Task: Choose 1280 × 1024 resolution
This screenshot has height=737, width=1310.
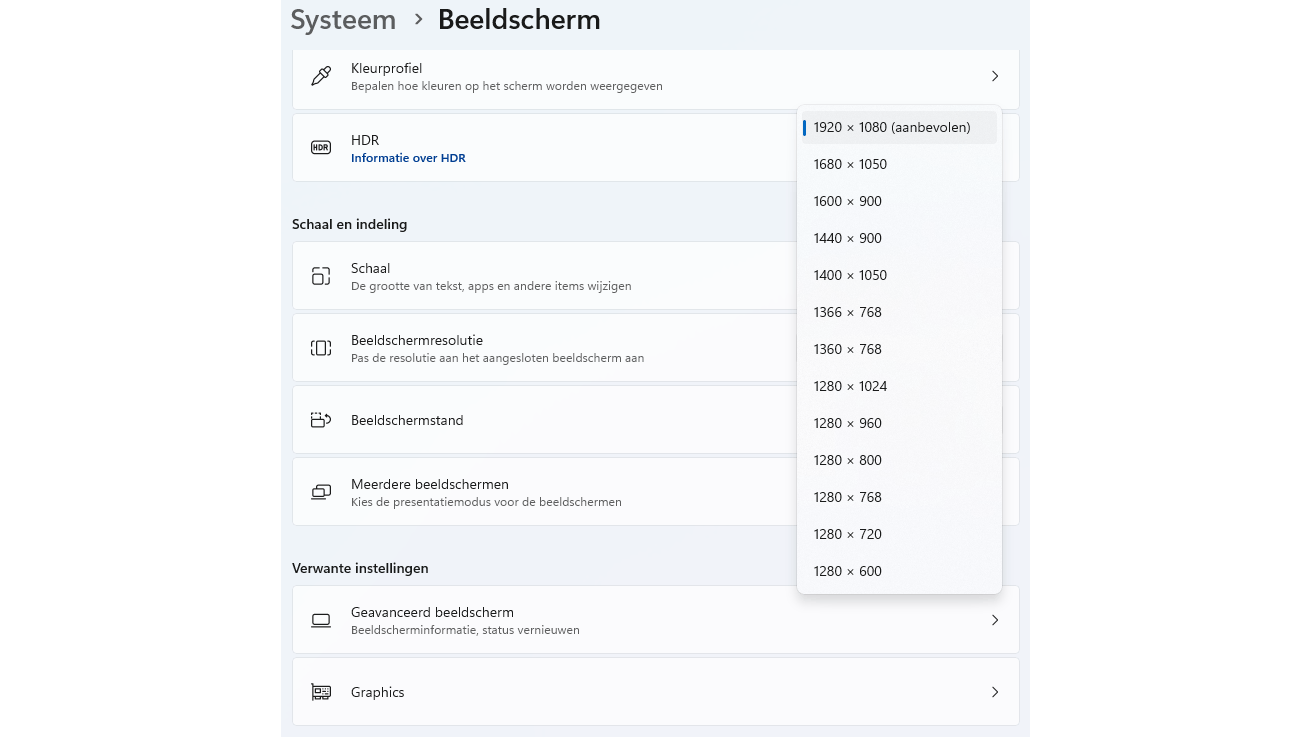Action: [850, 386]
